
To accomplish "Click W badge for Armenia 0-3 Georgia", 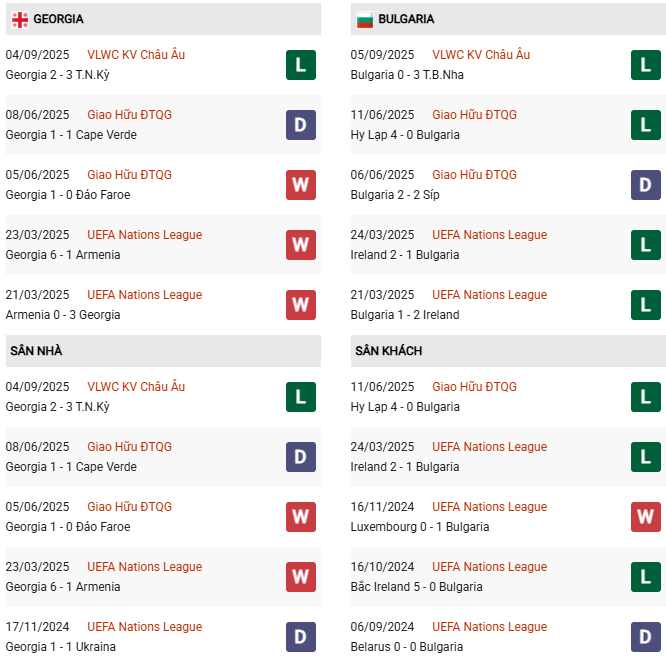I will point(301,305).
